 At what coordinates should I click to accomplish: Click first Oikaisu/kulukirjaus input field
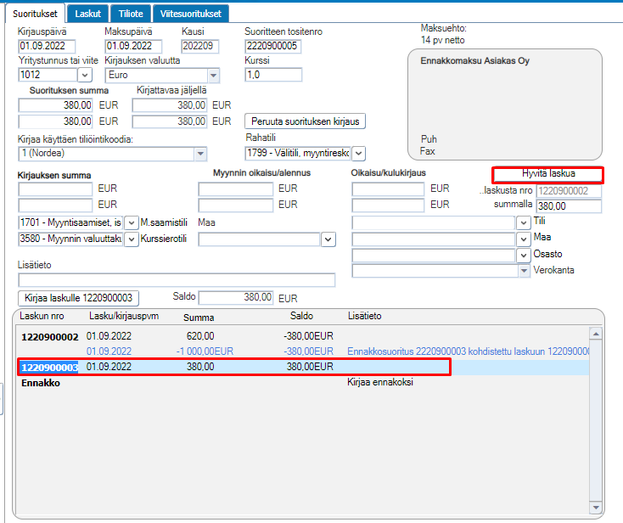point(388,188)
